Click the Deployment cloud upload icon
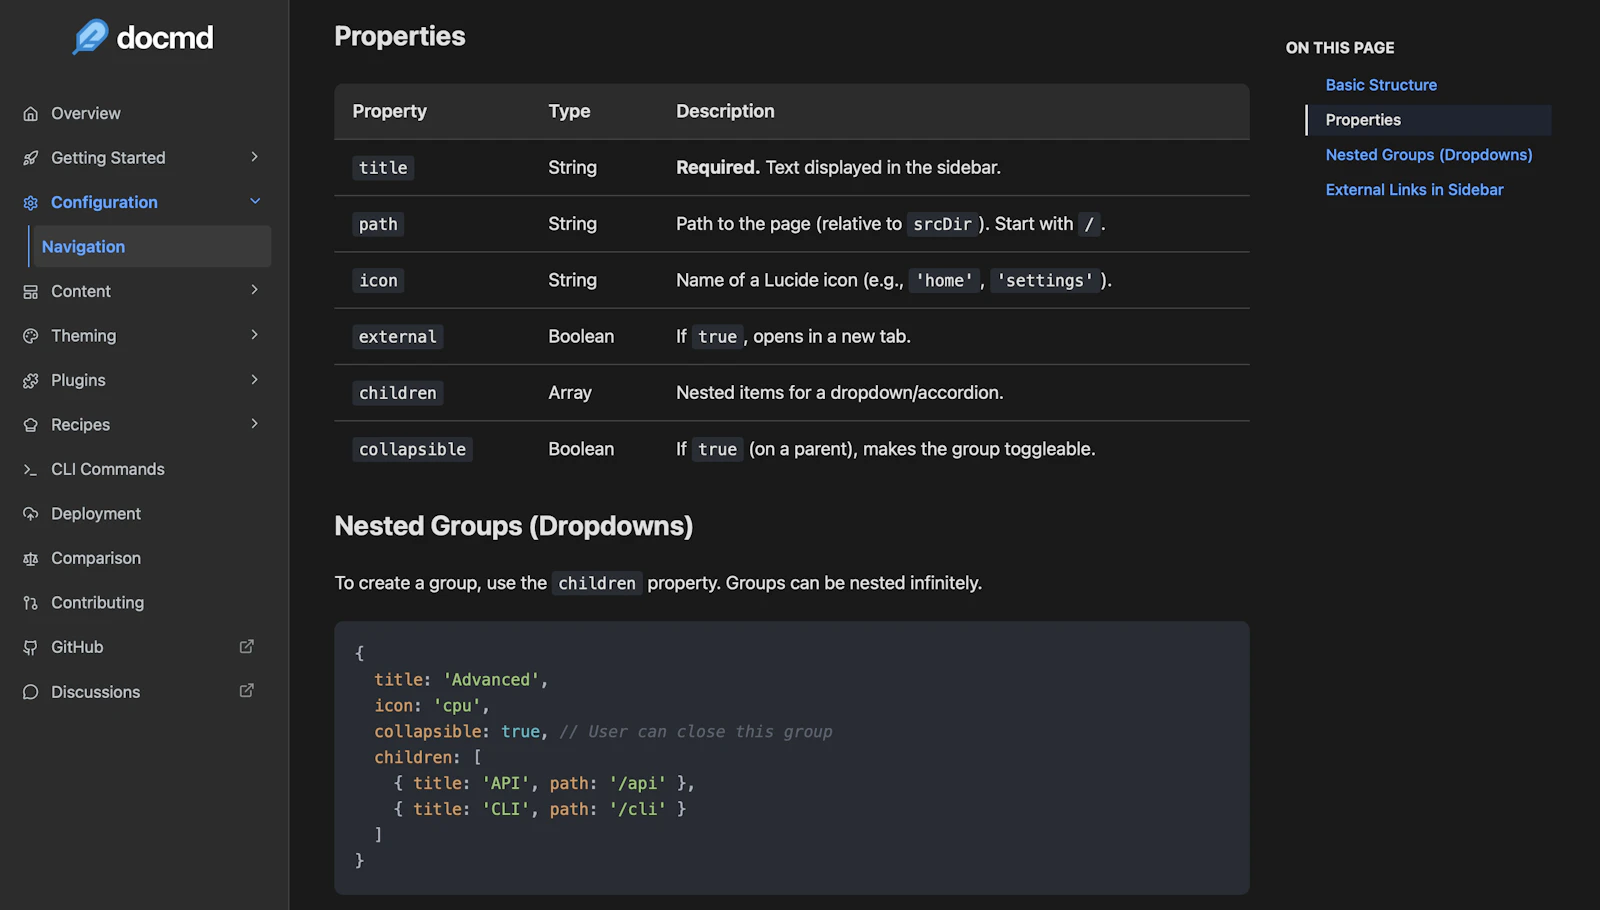 click(31, 514)
